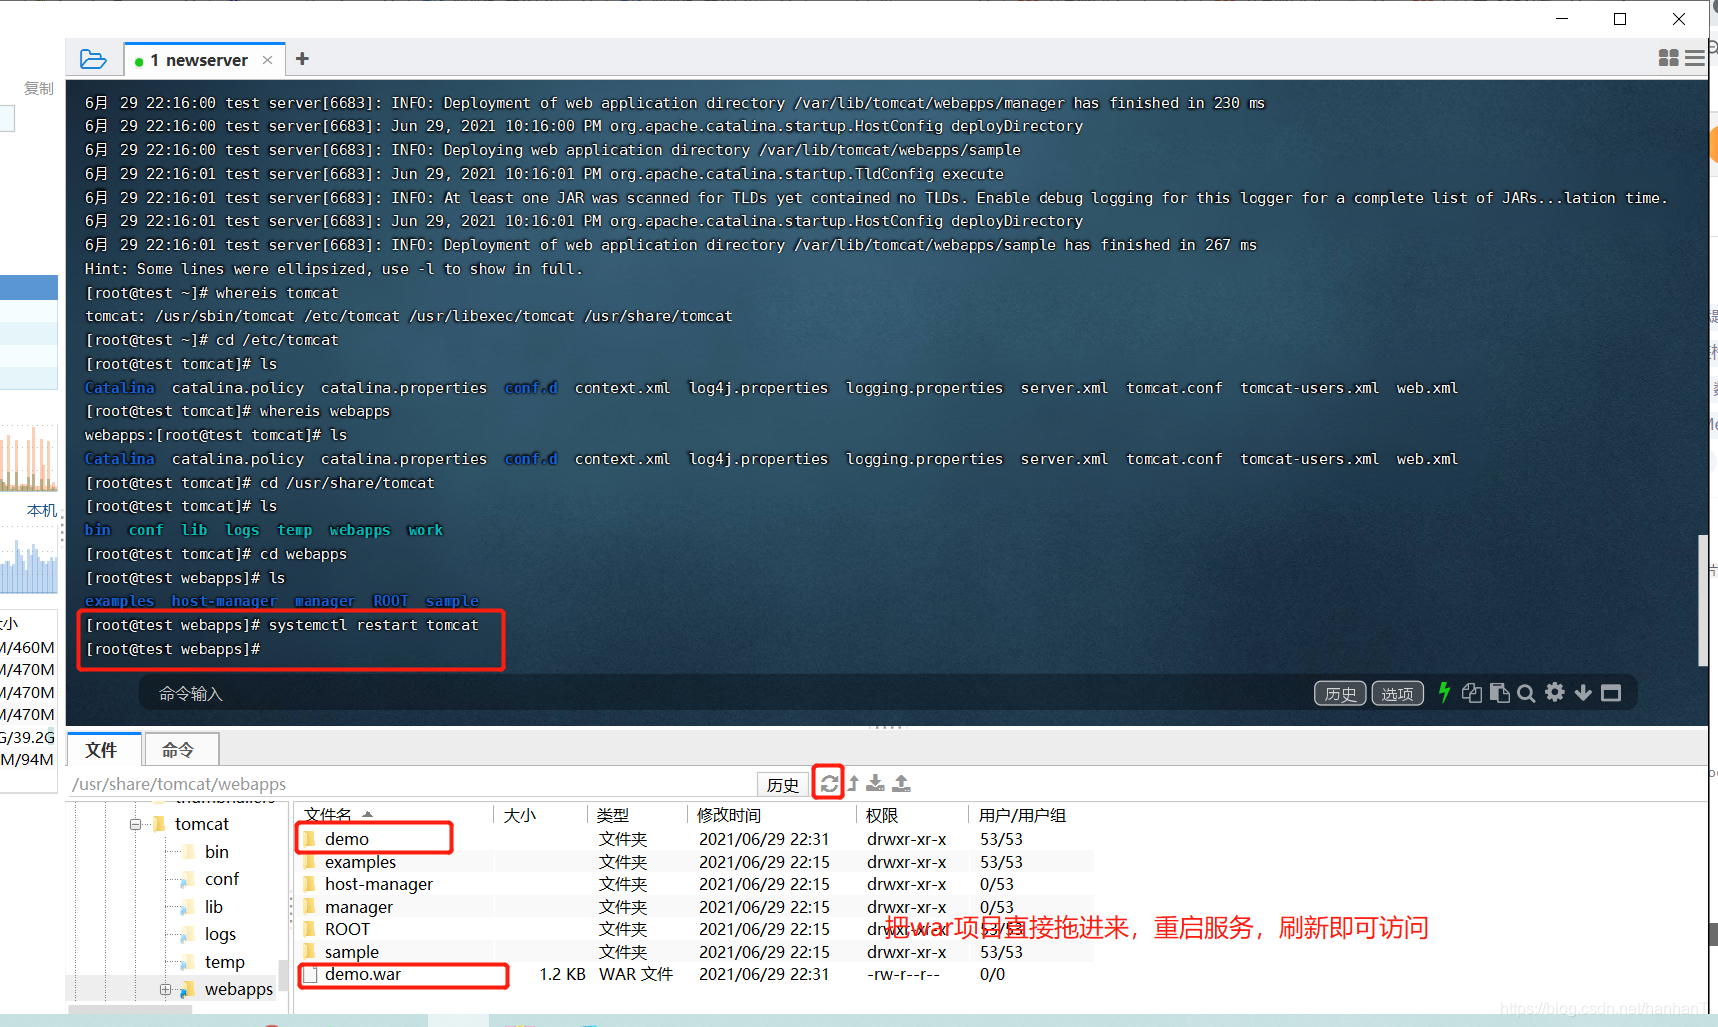
Task: Select the ROOT folder row
Action: [x=695, y=929]
